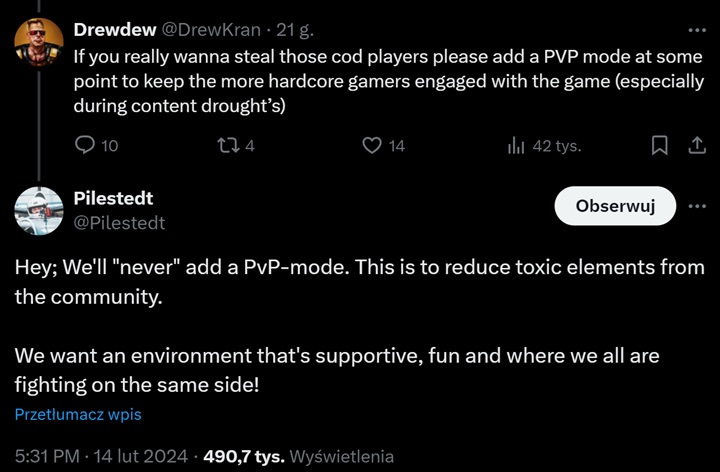Open view analytics icon showing 42 tys.
This screenshot has width=720, height=472.
click(516, 146)
